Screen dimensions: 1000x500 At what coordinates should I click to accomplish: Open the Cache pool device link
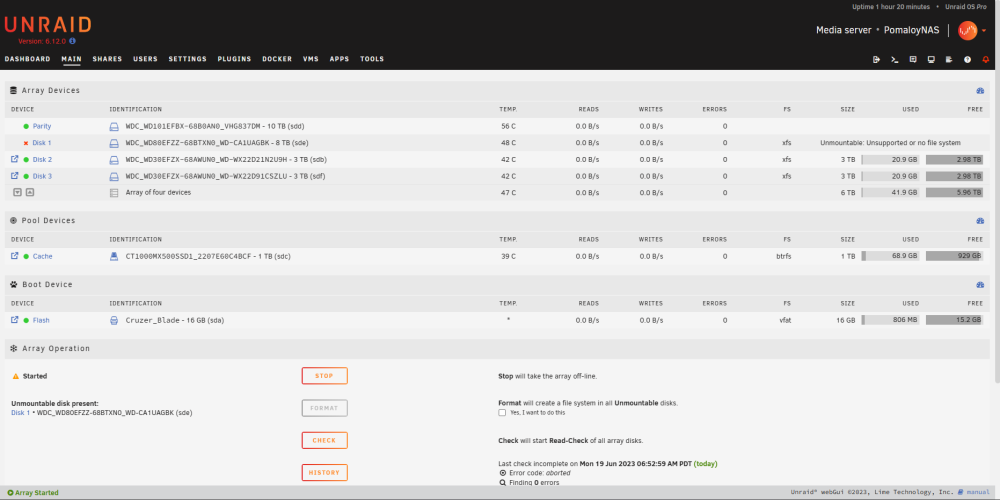point(43,256)
